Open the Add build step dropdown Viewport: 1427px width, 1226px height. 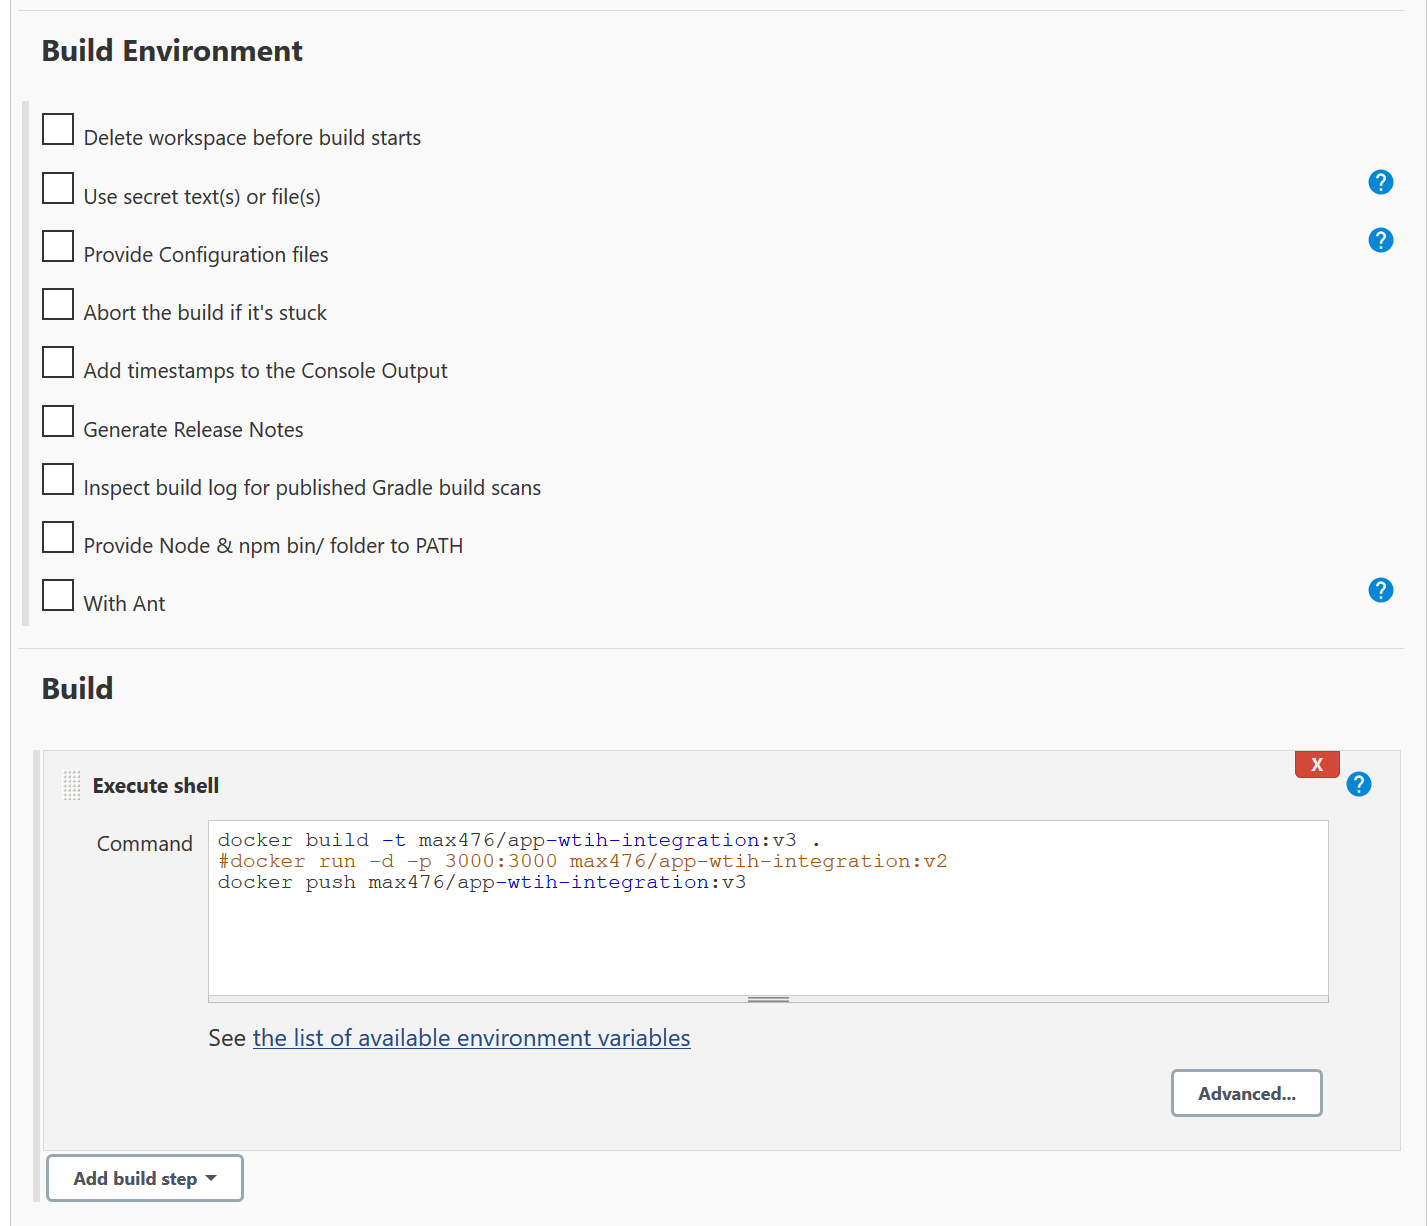[145, 1178]
